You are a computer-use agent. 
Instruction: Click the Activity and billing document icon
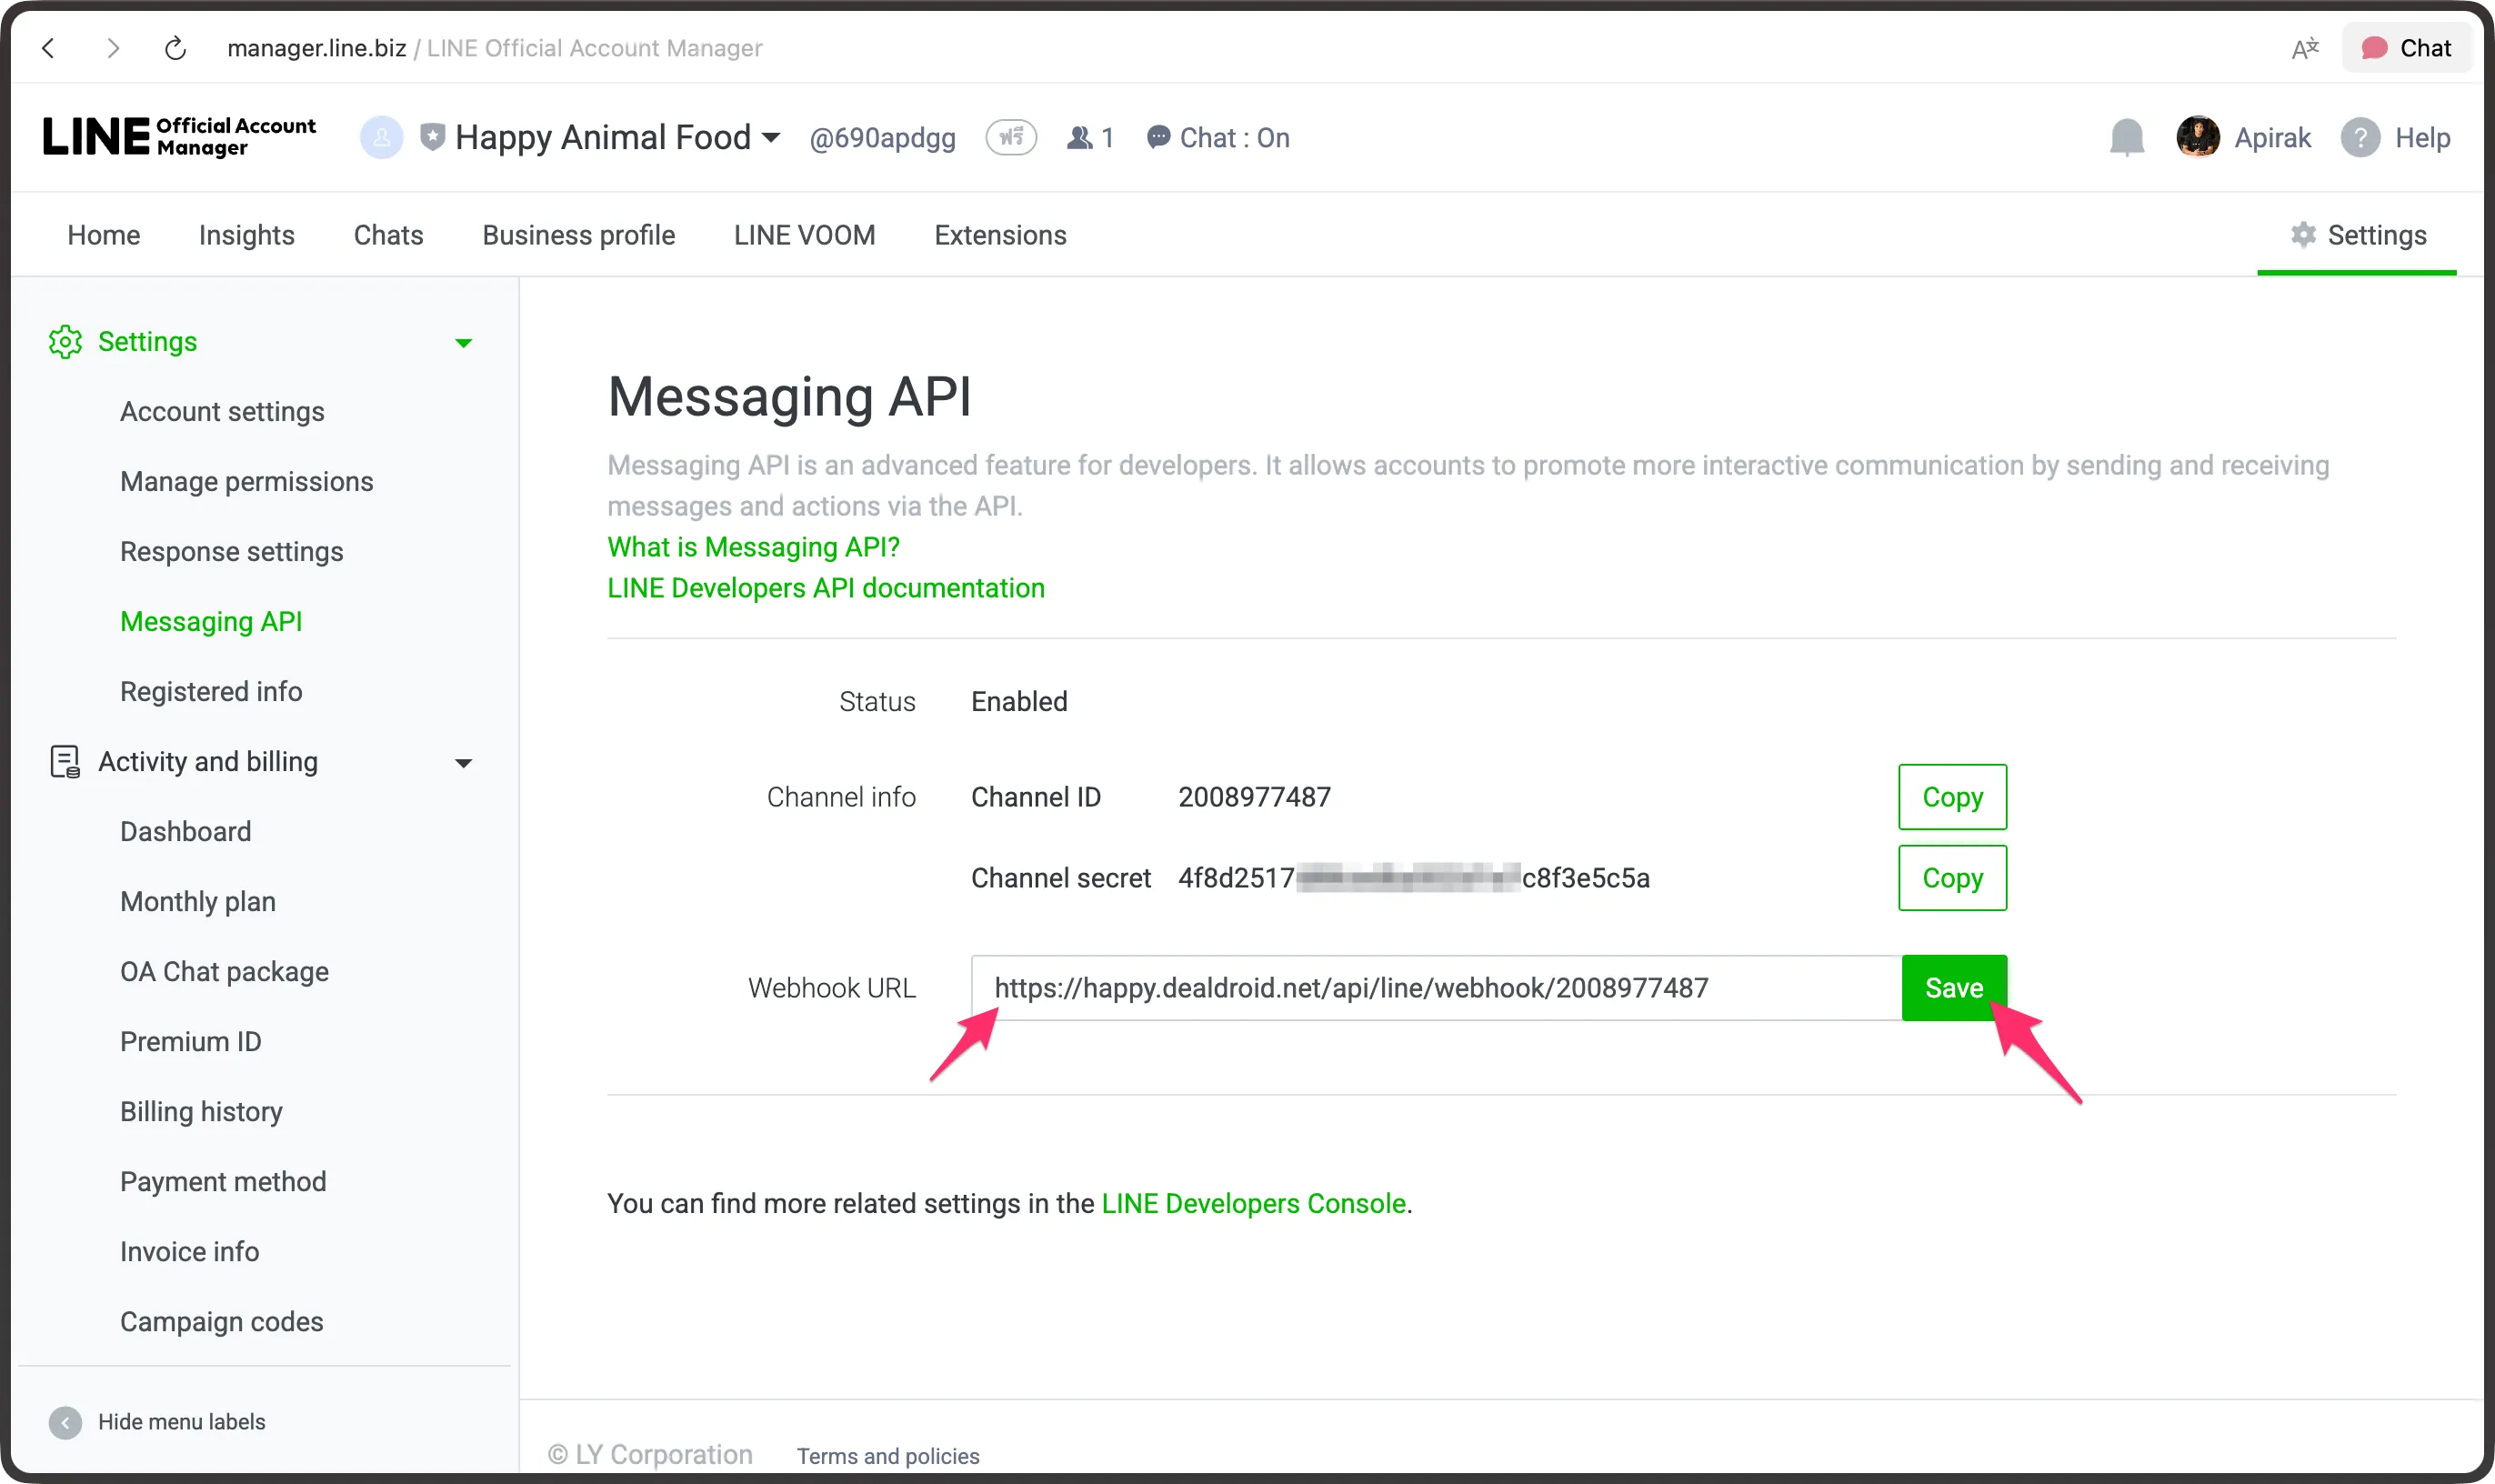coord(64,761)
